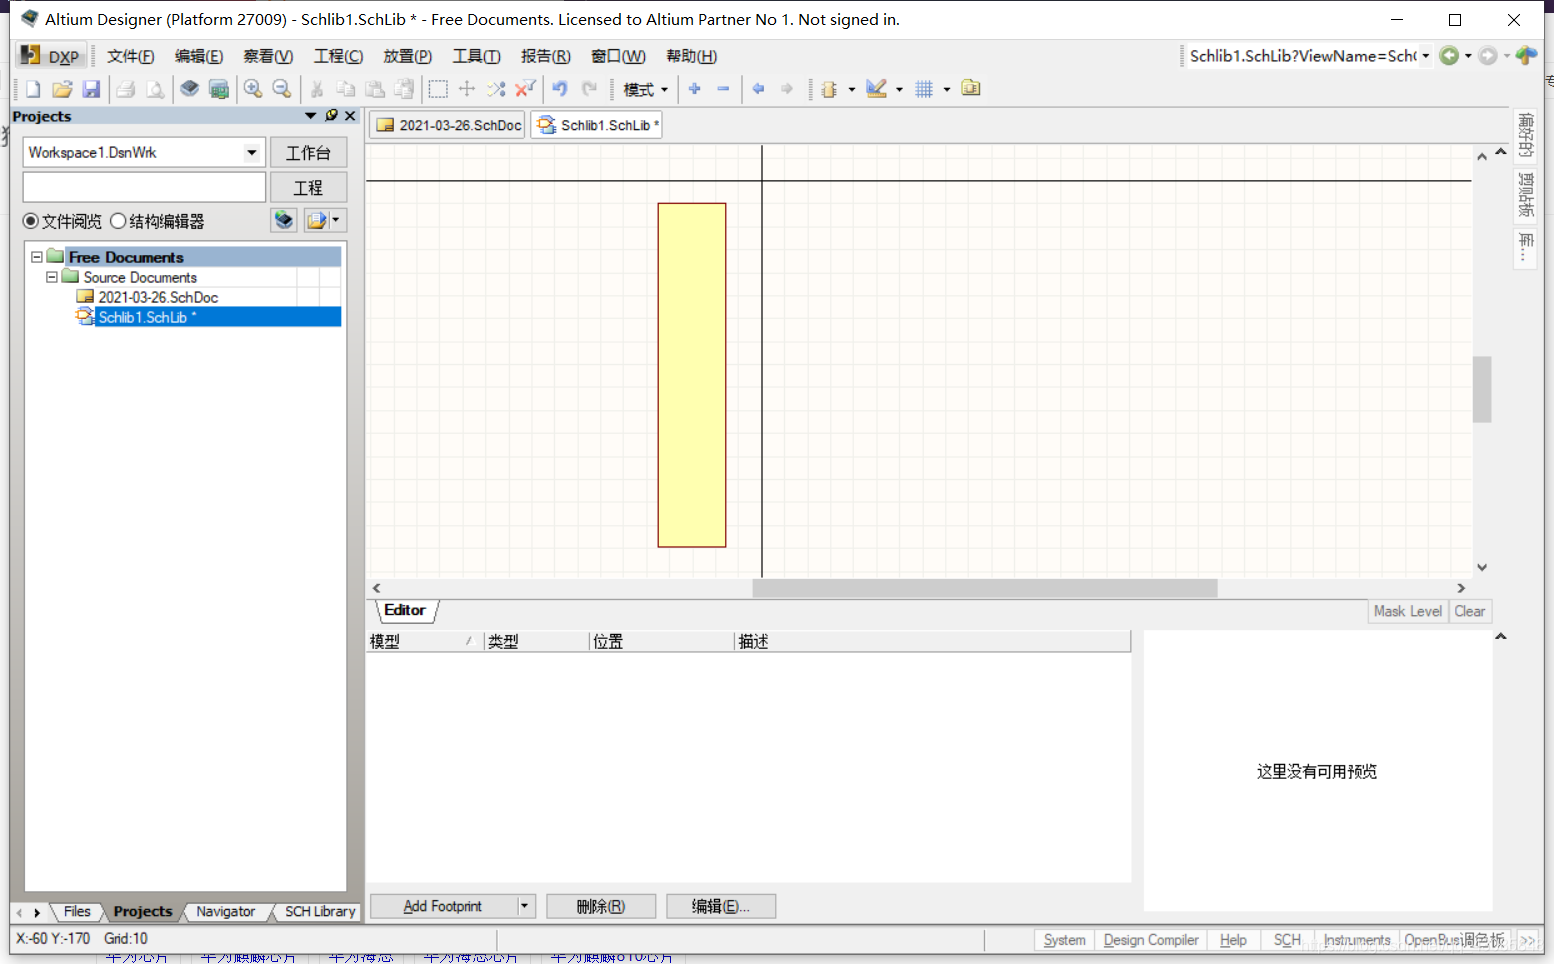The image size is (1554, 964).
Task: Click the open project documents icon
Action: click(x=317, y=220)
